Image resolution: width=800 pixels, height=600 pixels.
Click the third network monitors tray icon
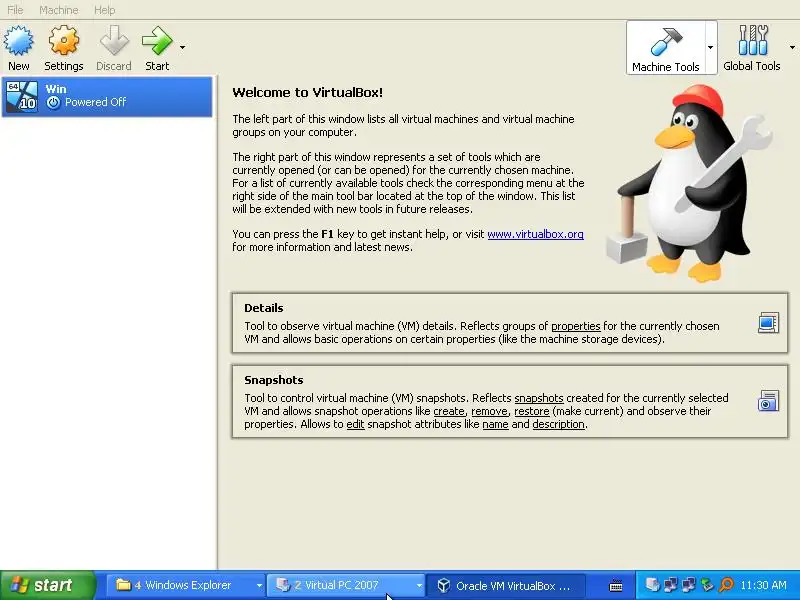coord(689,585)
